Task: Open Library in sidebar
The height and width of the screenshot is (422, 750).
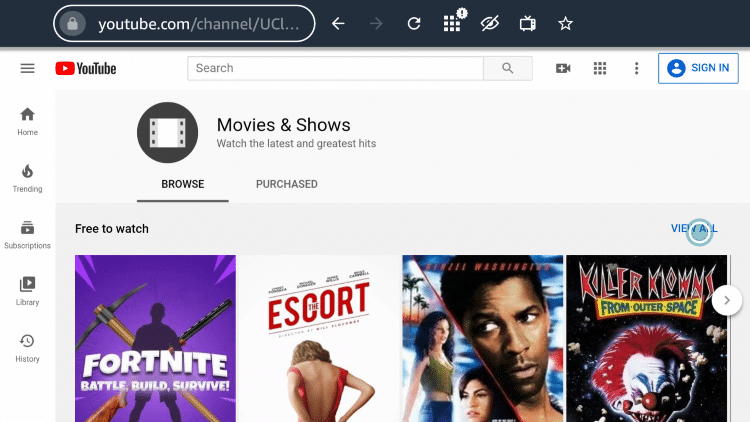Action: tap(27, 291)
